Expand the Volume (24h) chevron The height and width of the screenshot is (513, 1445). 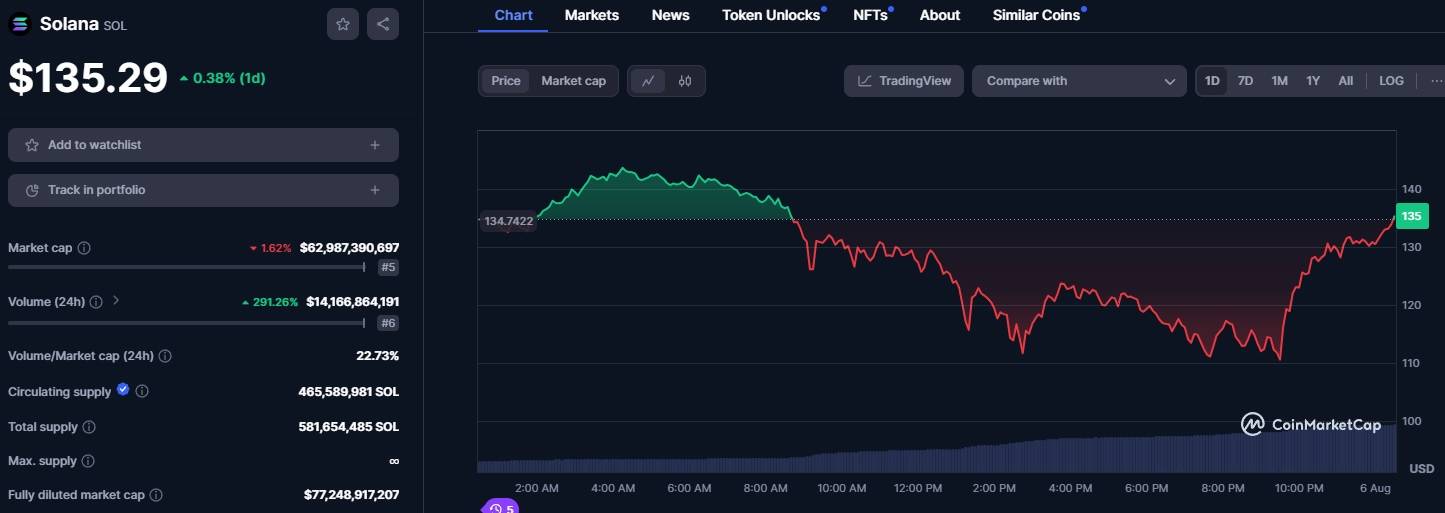pyautogui.click(x=116, y=300)
